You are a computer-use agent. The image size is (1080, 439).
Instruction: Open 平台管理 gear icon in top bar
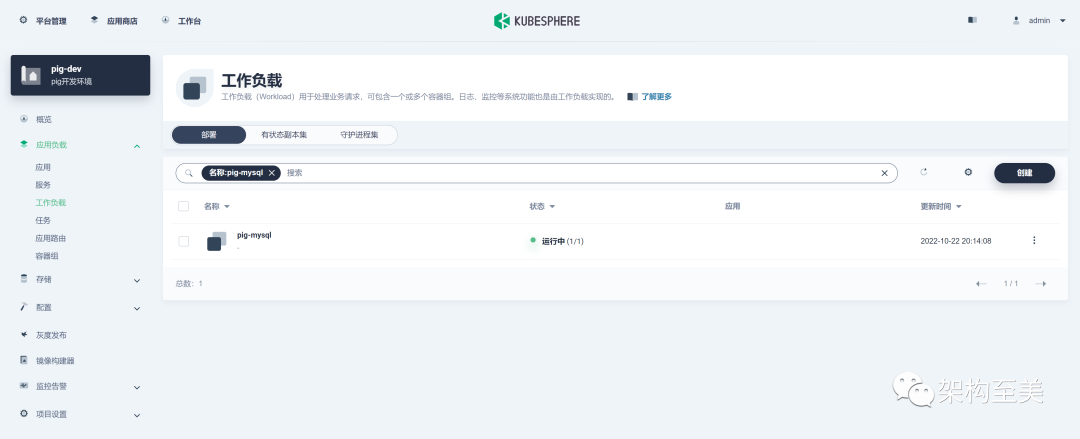click(x=23, y=20)
